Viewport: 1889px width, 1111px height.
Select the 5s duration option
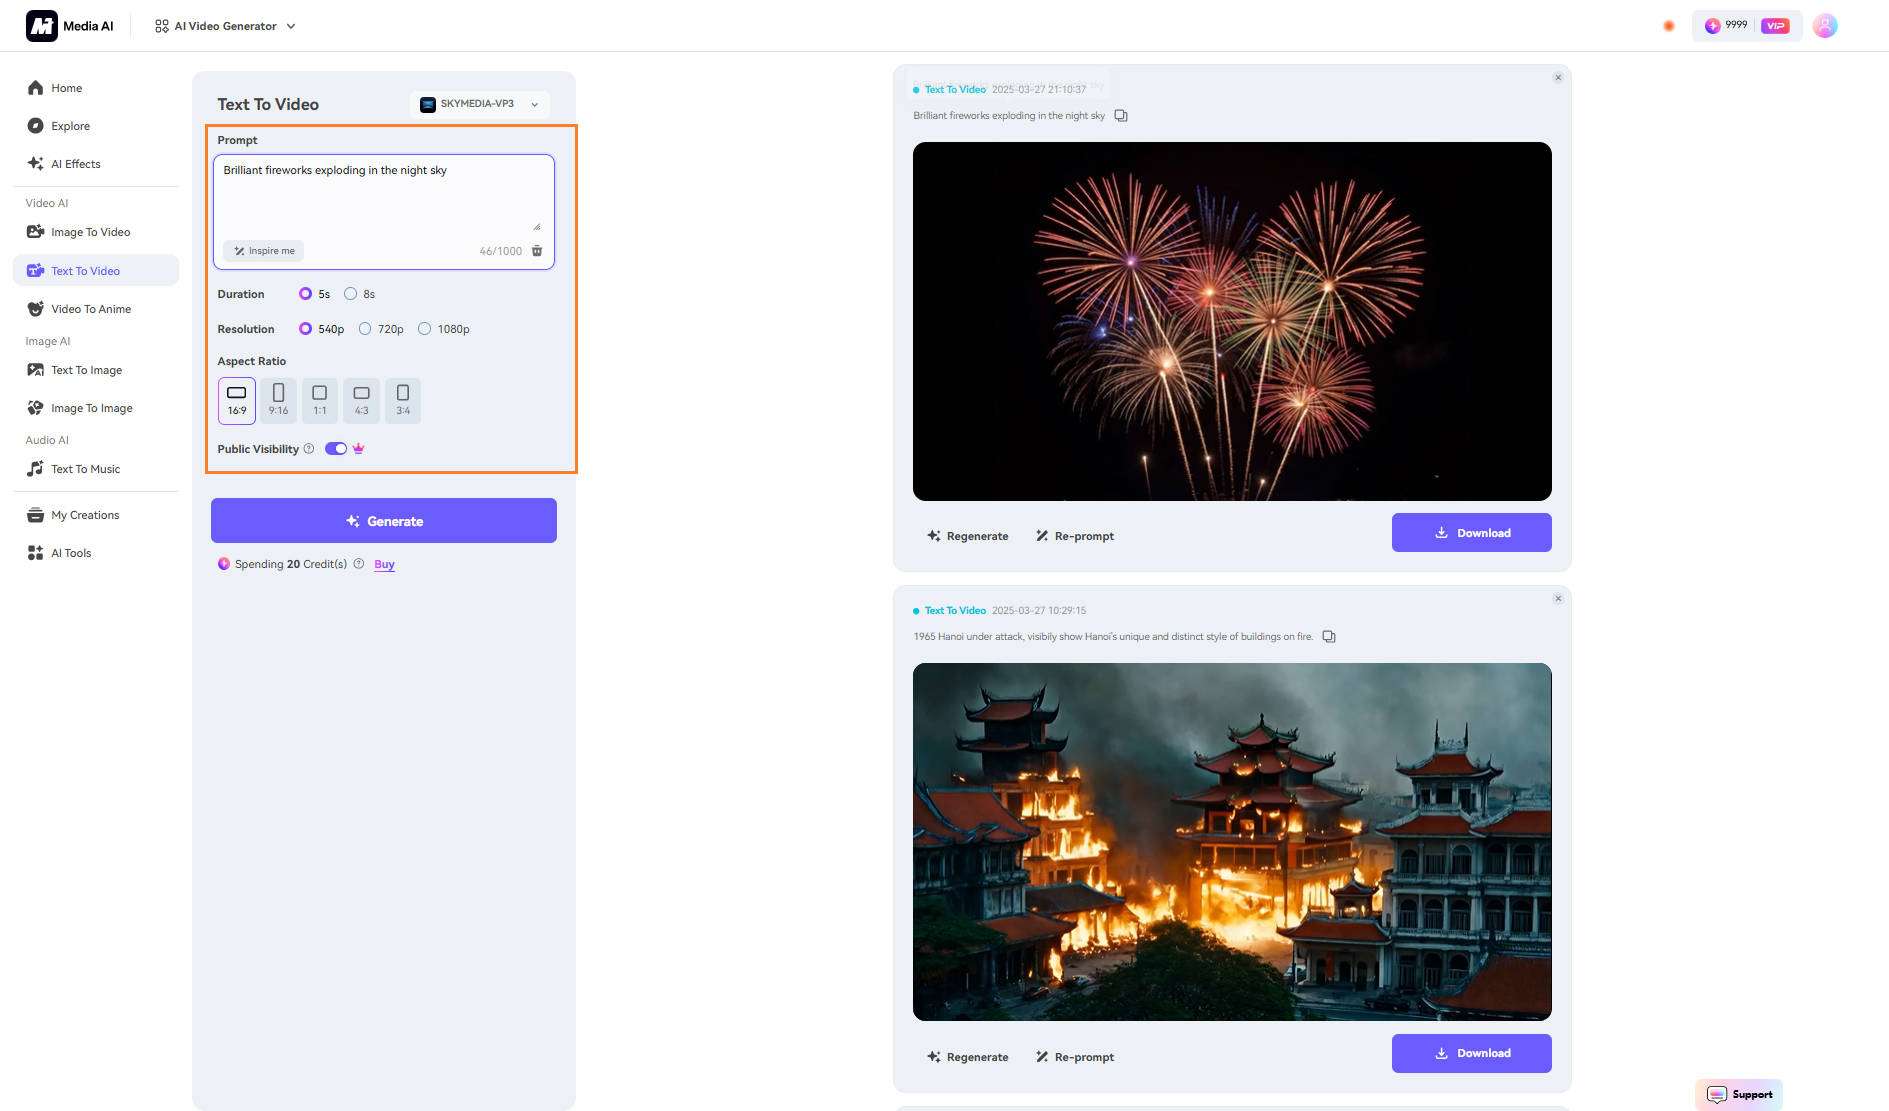click(x=314, y=294)
